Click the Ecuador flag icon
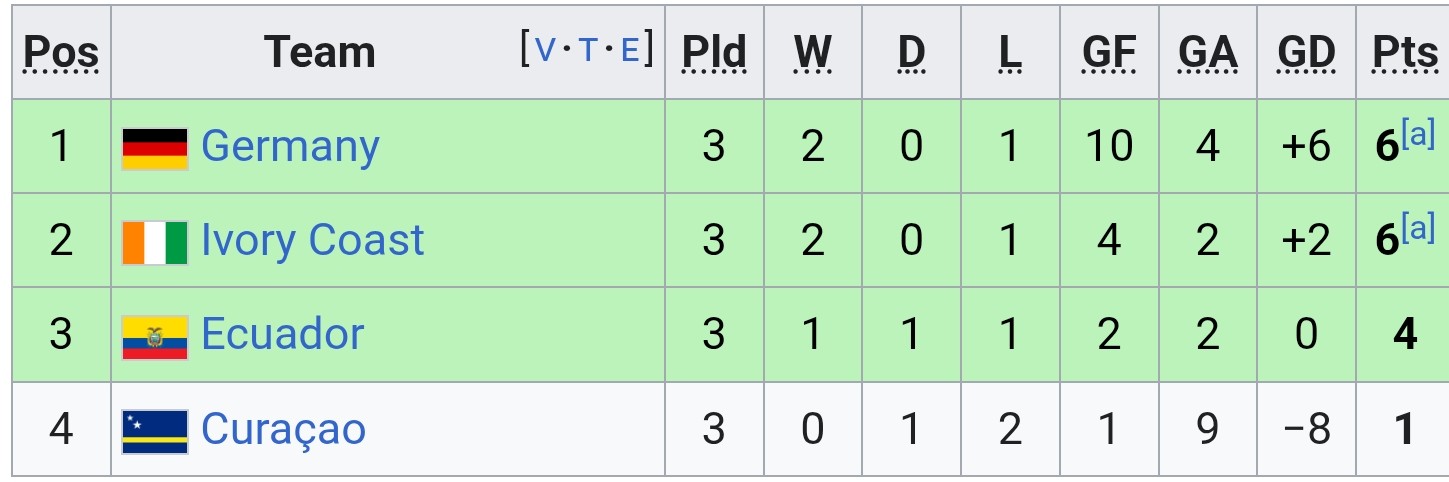The width and height of the screenshot is (1449, 482). 155,336
